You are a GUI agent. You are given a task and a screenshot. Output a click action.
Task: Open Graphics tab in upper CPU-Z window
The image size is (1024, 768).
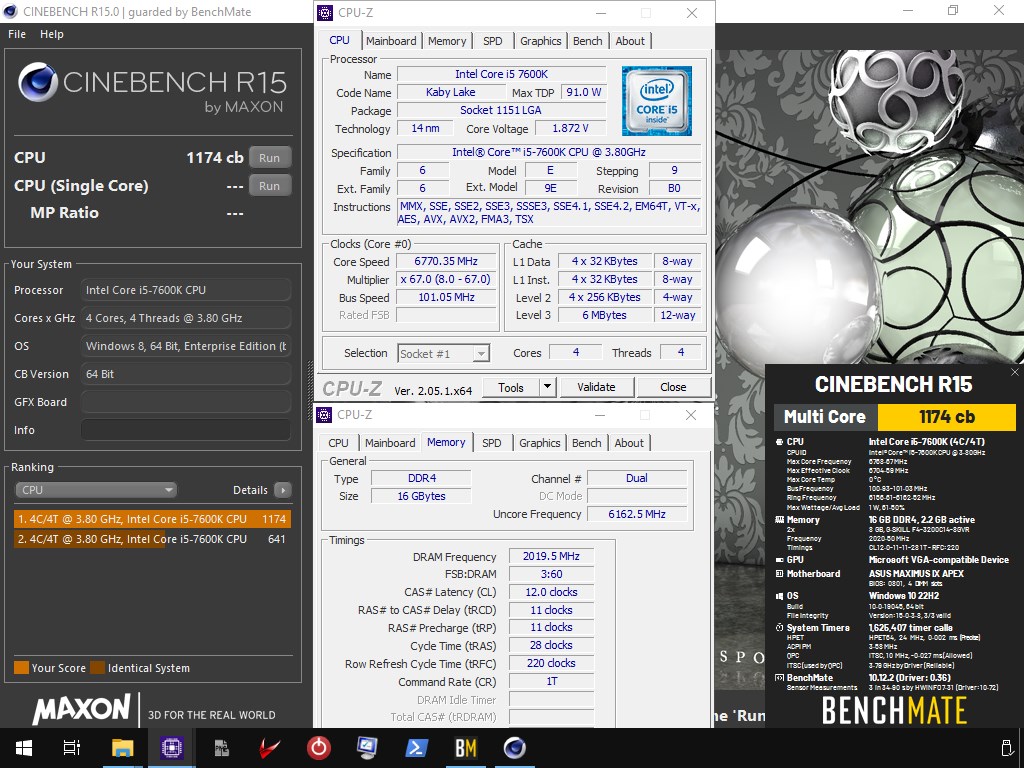pos(540,40)
